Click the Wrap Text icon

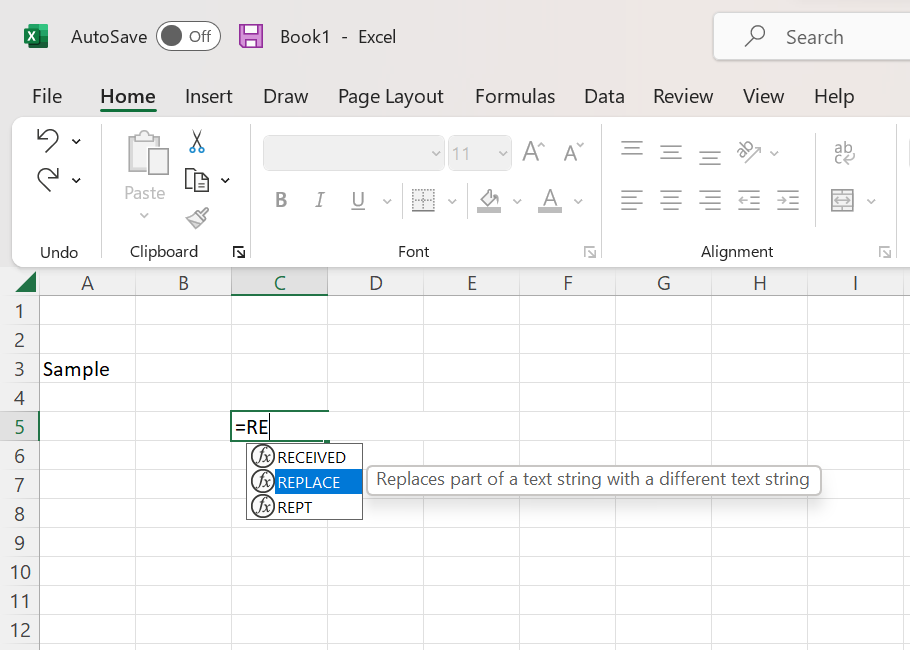844,153
